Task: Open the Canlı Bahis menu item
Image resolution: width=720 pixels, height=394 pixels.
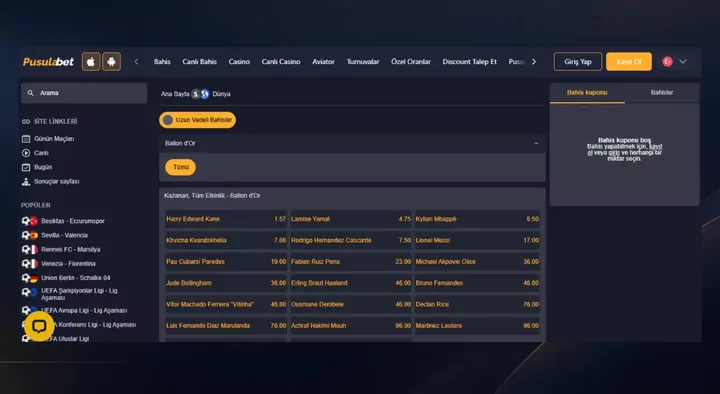Action: tap(199, 62)
